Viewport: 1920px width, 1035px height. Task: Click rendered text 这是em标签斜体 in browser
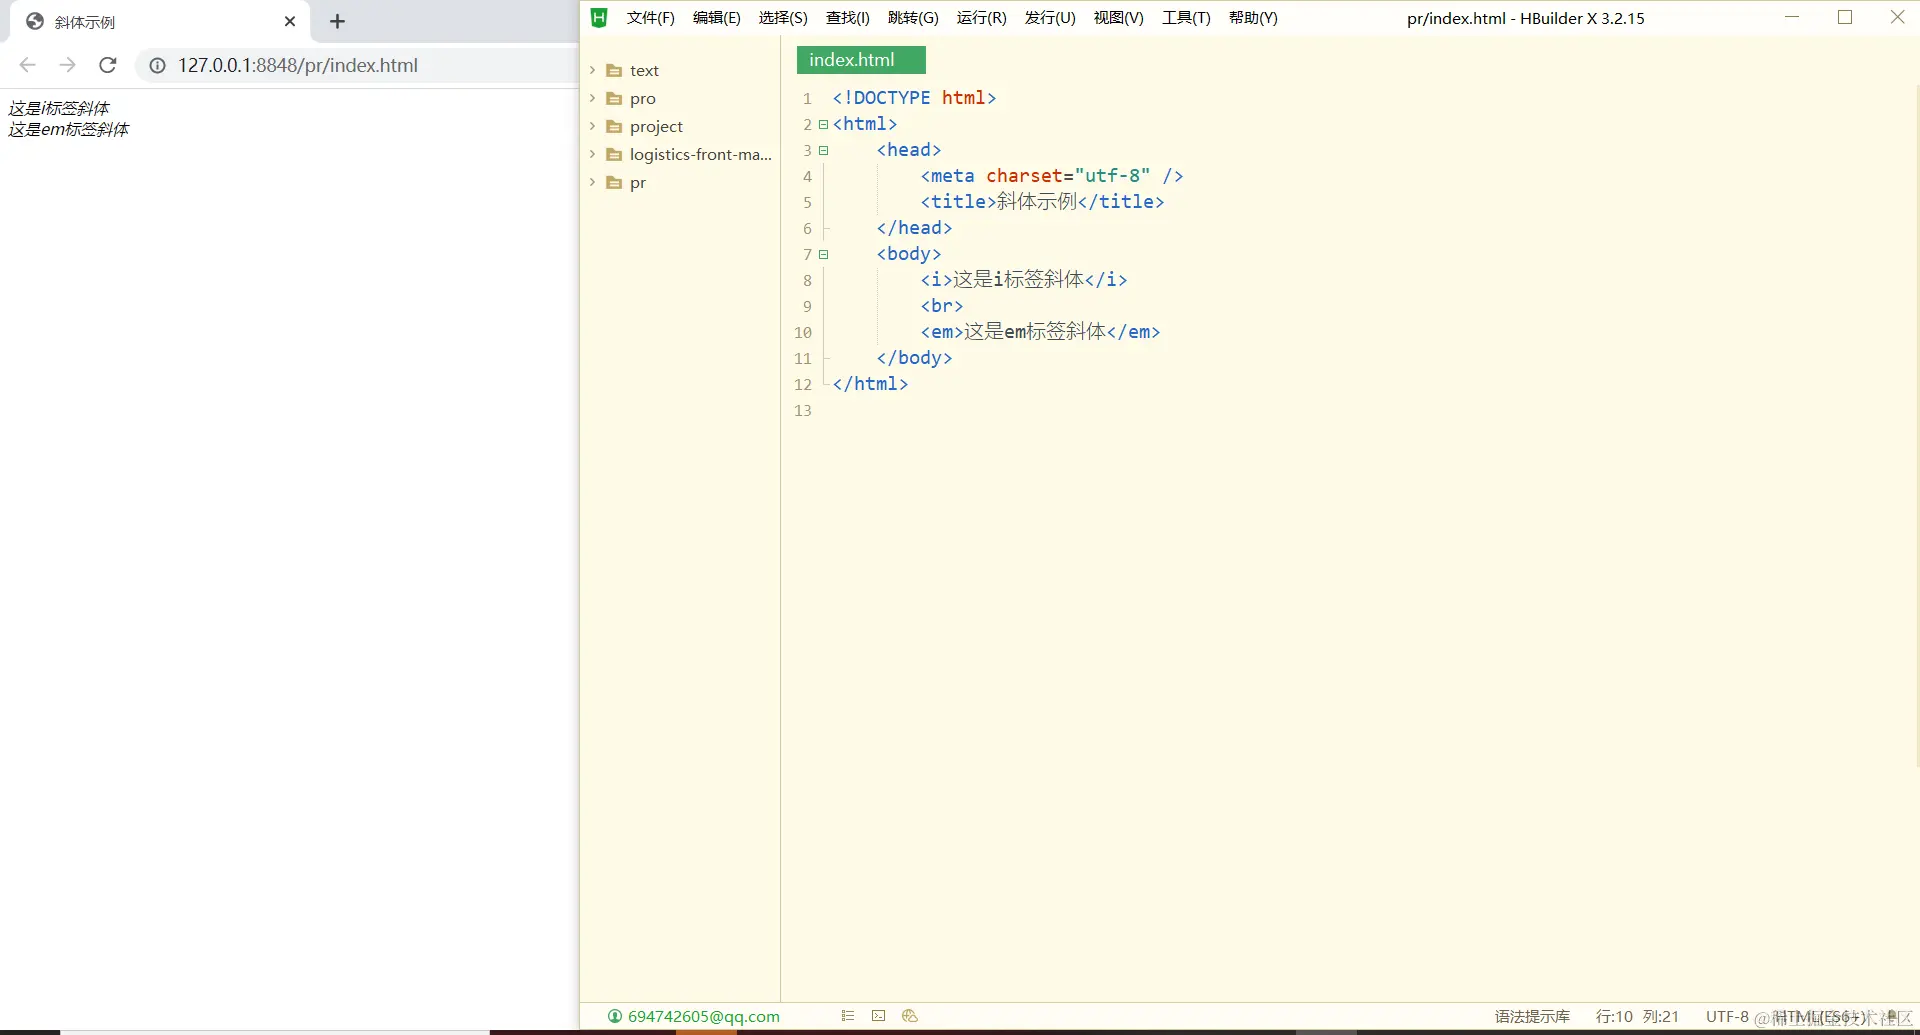point(69,129)
